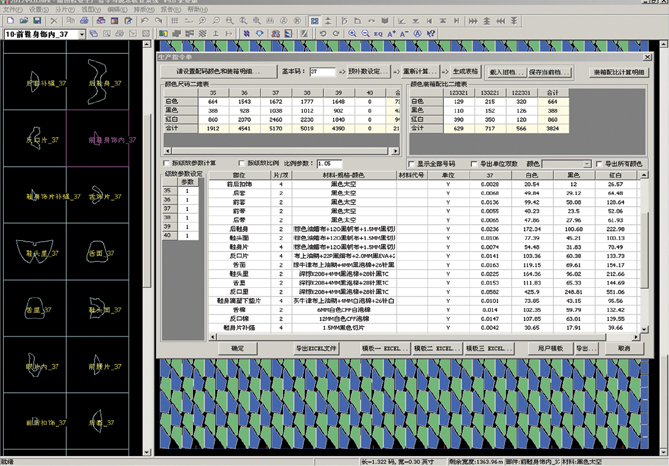Select the 舌面_37 pattern piece thumbnail
This screenshot has height=466, width=669.
point(98,252)
